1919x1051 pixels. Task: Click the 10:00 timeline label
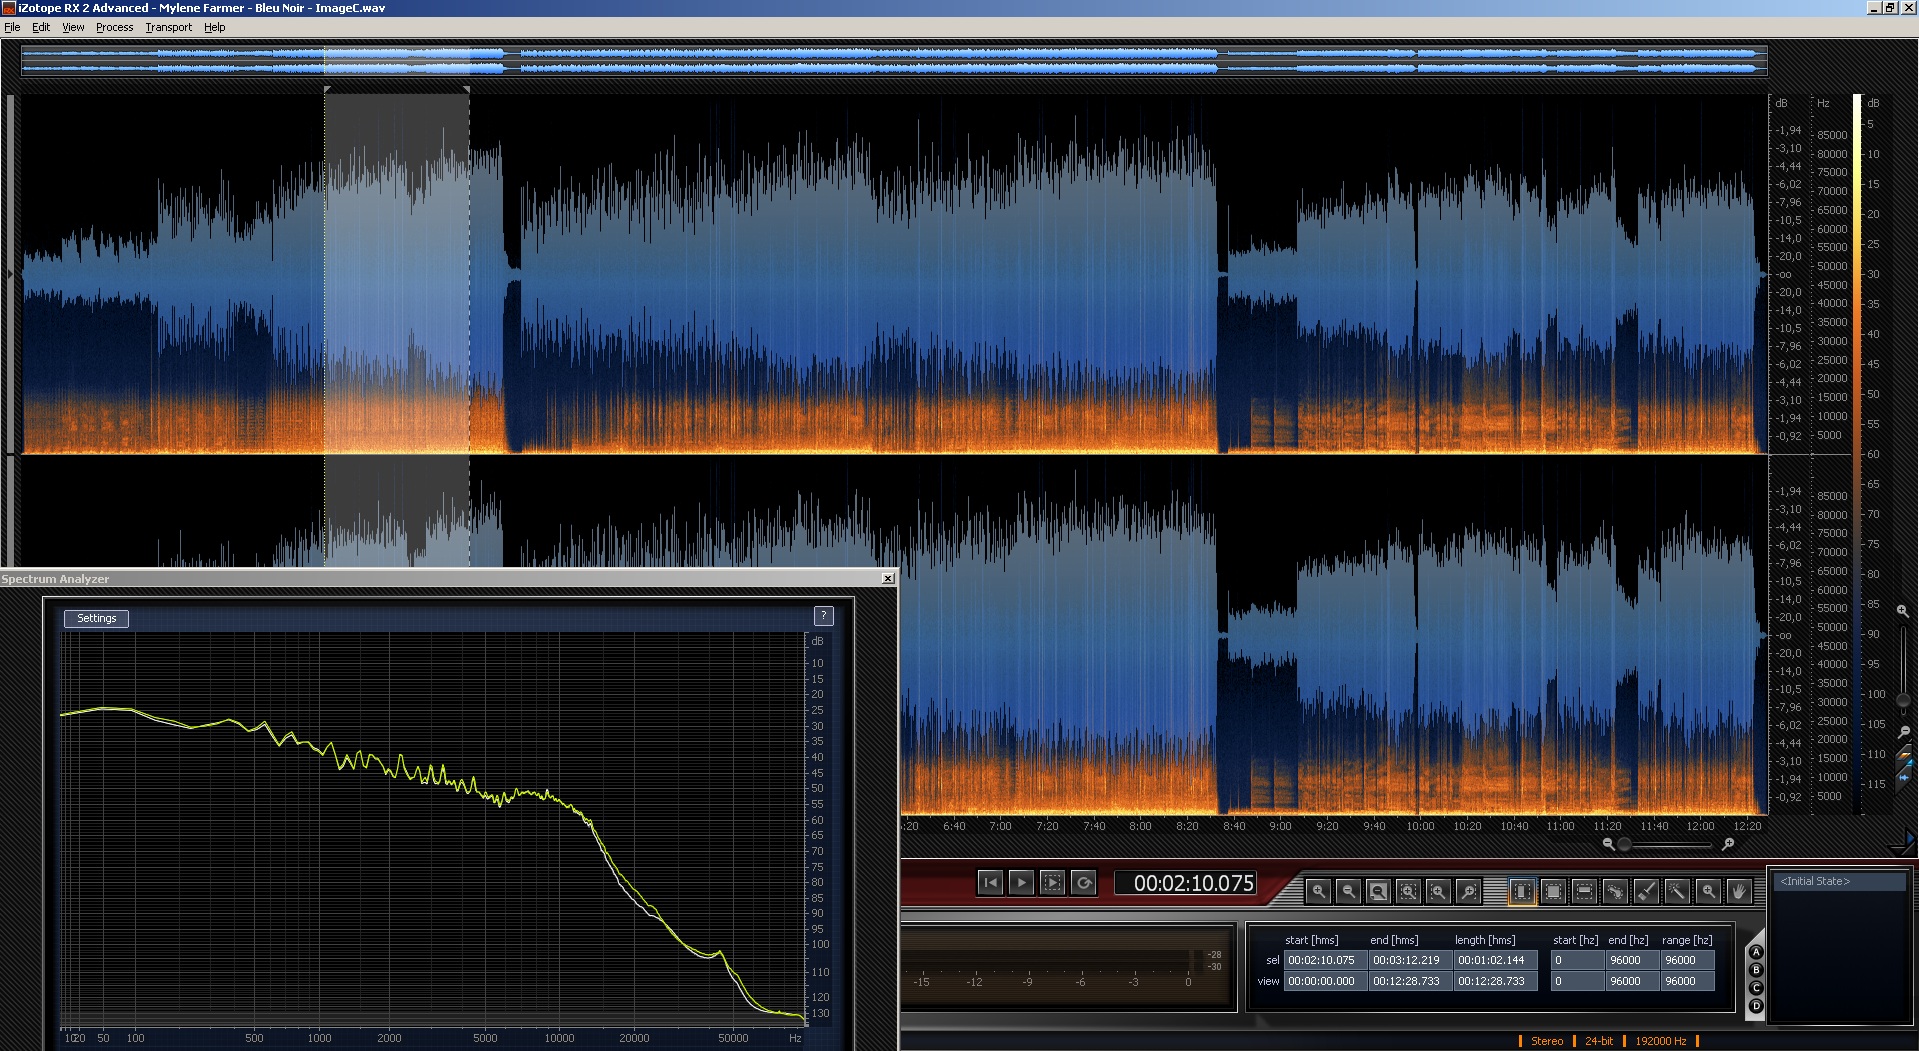1420,826
